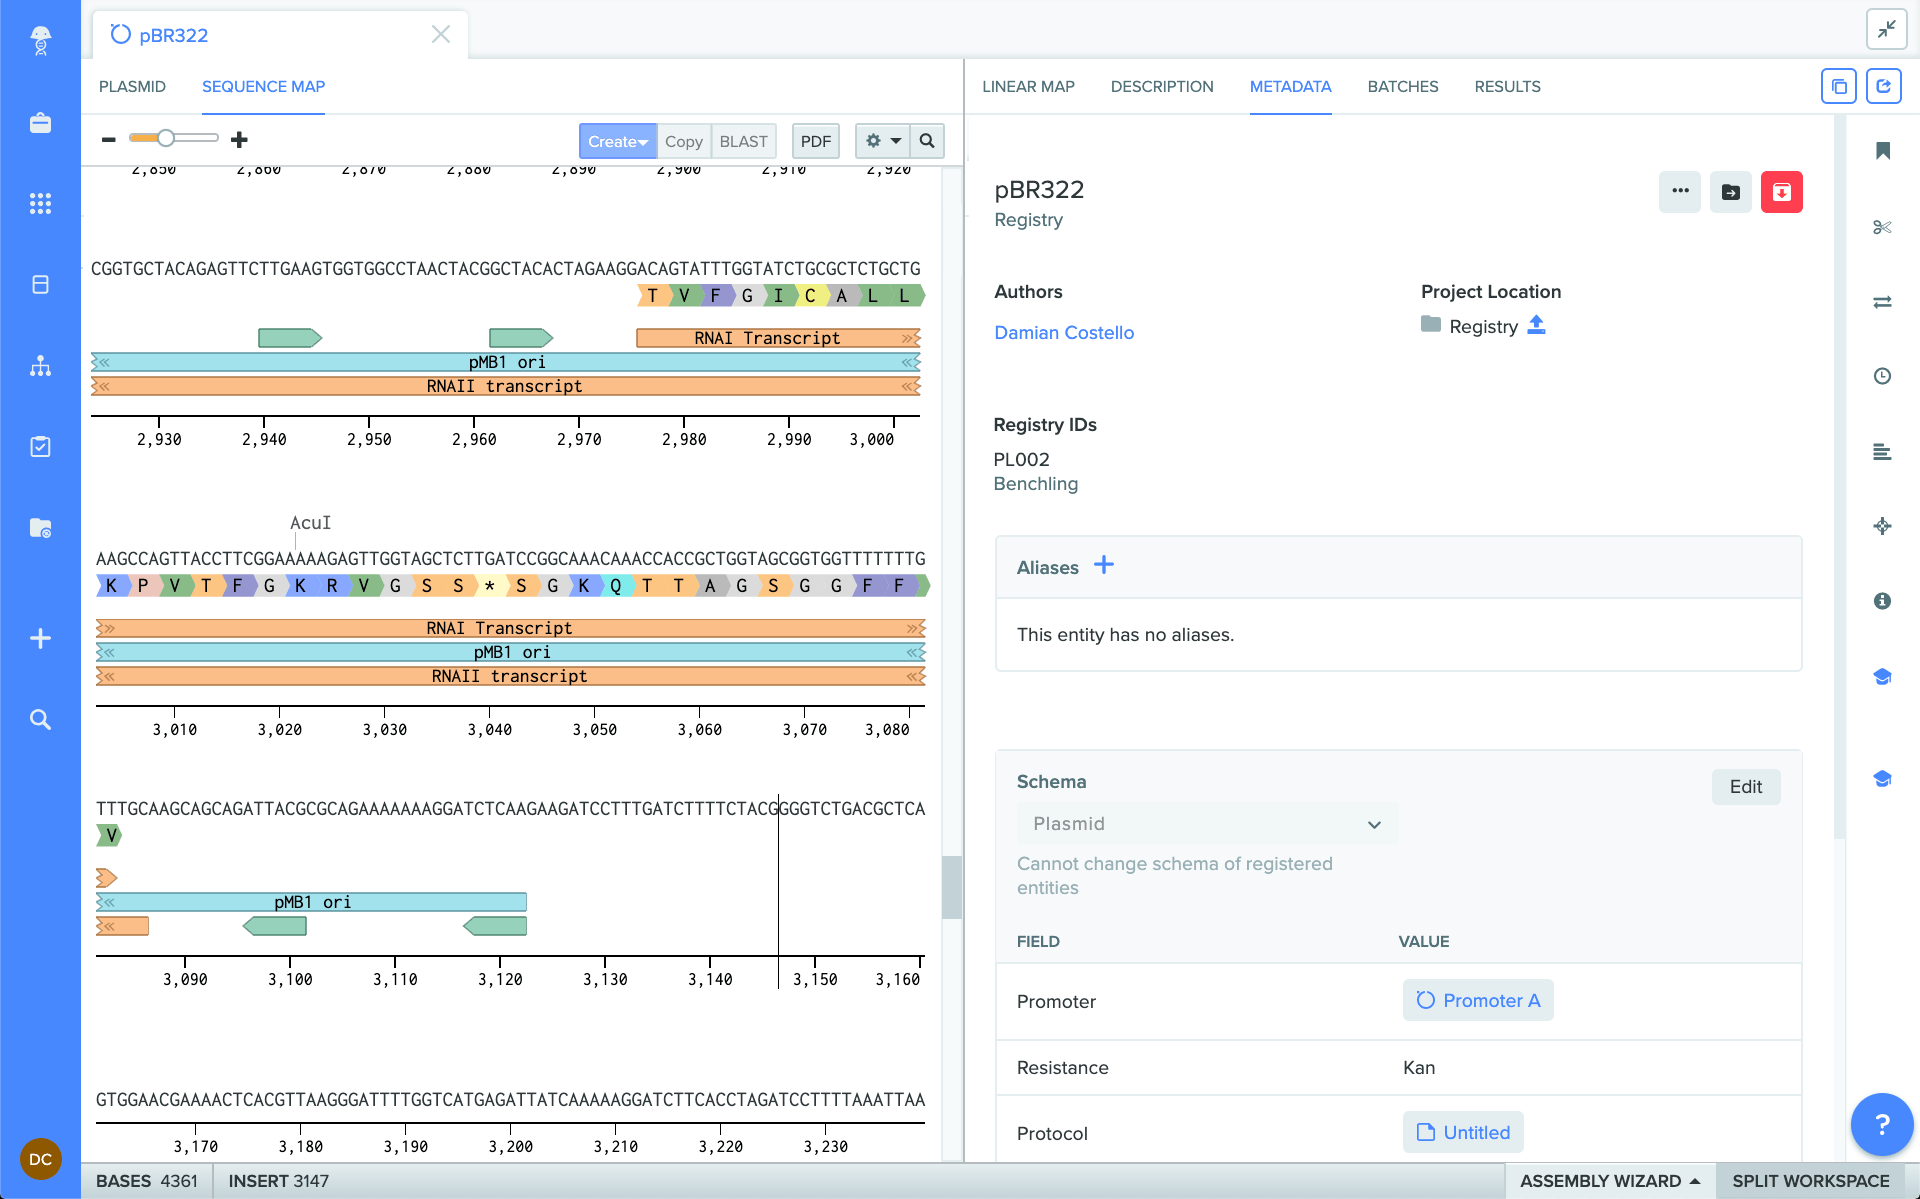Click the share export icon
The height and width of the screenshot is (1199, 1920).
click(1883, 86)
